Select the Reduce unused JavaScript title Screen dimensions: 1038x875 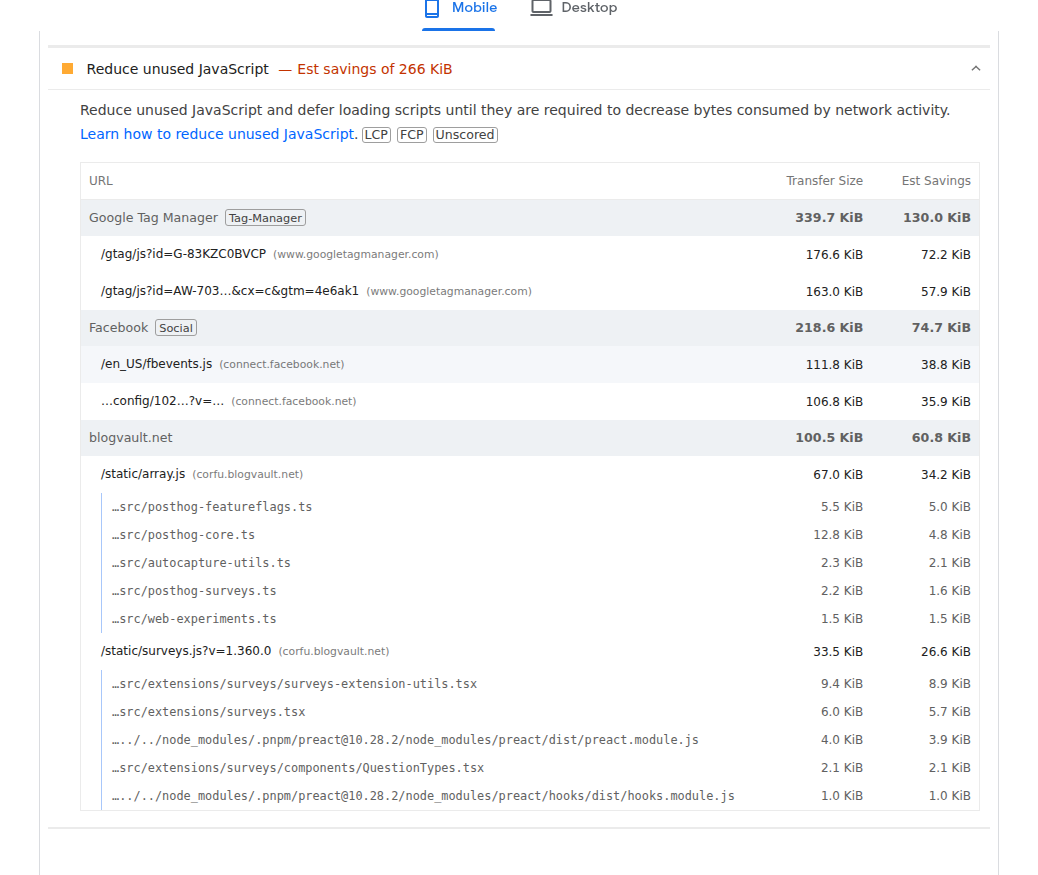(x=177, y=69)
